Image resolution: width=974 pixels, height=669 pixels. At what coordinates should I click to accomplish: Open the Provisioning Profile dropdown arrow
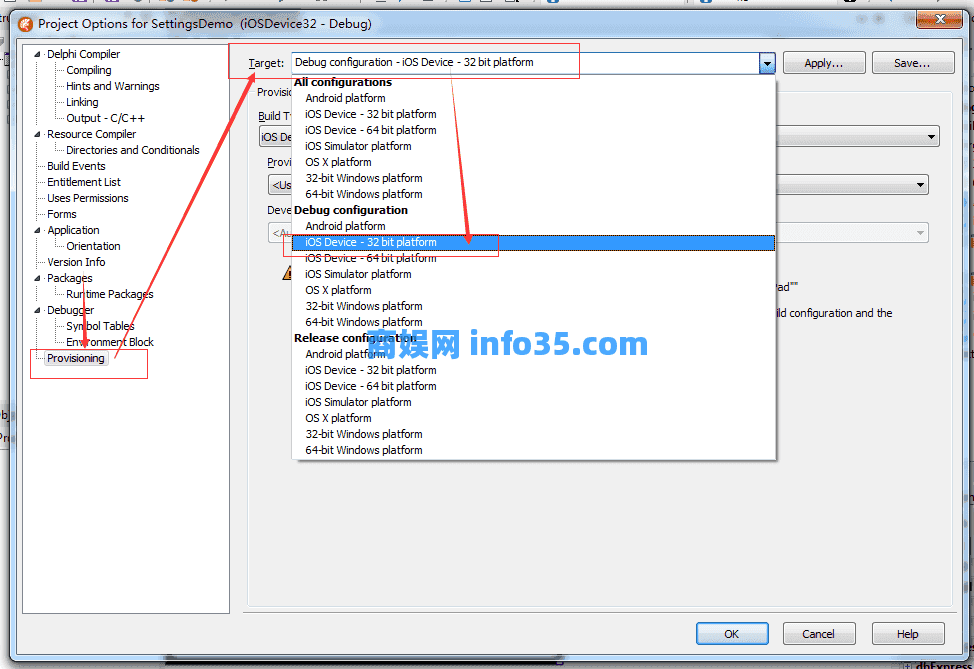tap(920, 185)
